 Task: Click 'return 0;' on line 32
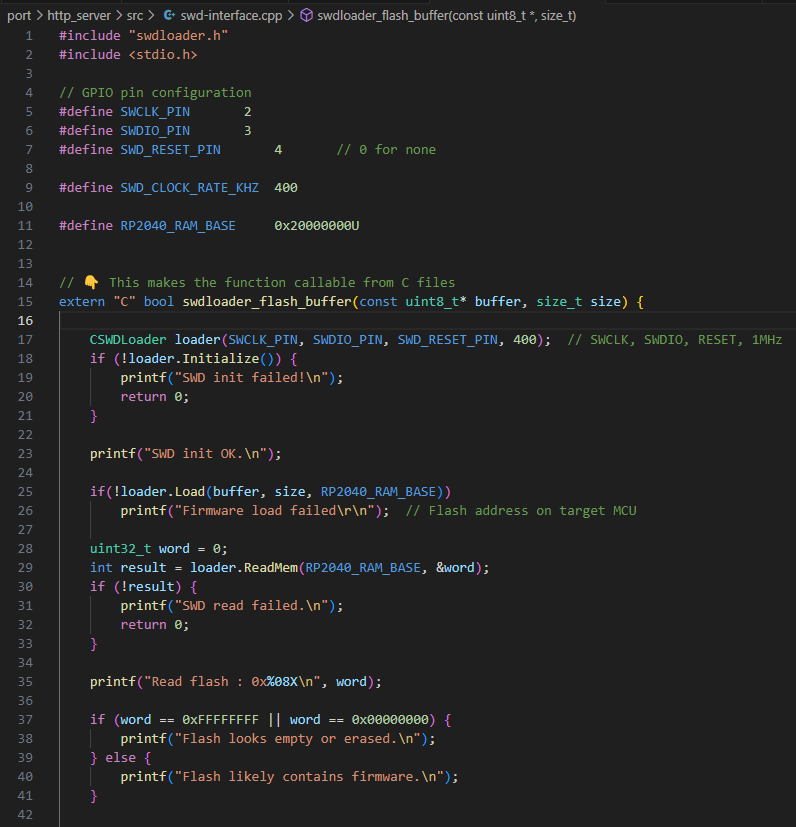click(x=155, y=624)
